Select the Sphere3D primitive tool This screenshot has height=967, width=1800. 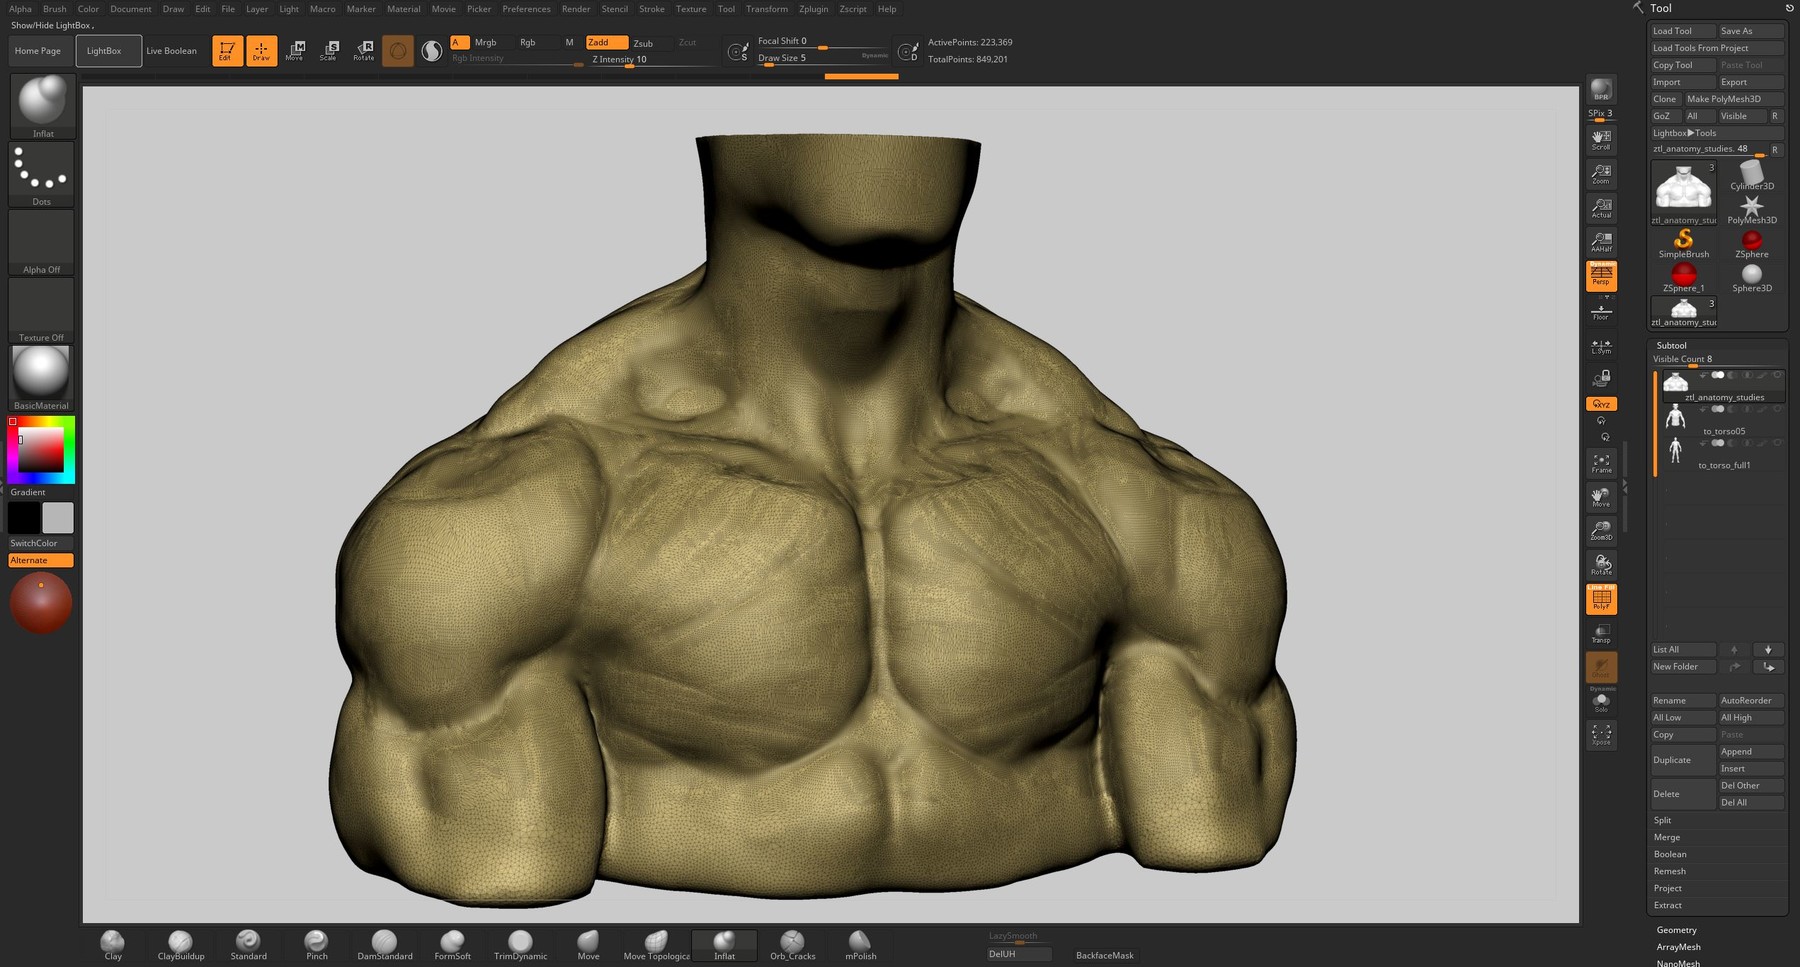[1751, 274]
